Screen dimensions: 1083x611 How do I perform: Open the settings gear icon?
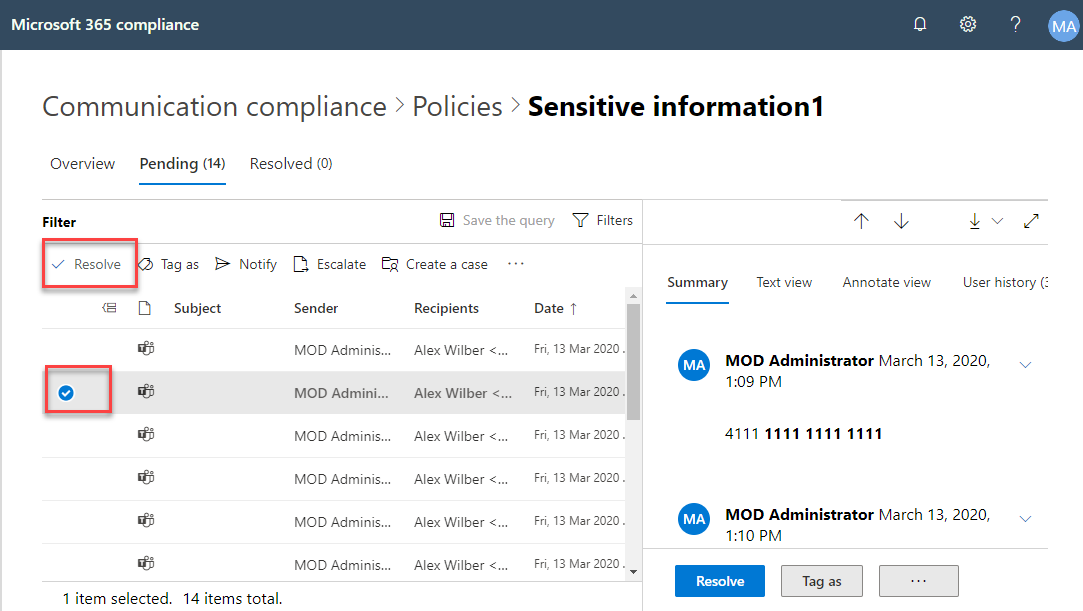(968, 25)
